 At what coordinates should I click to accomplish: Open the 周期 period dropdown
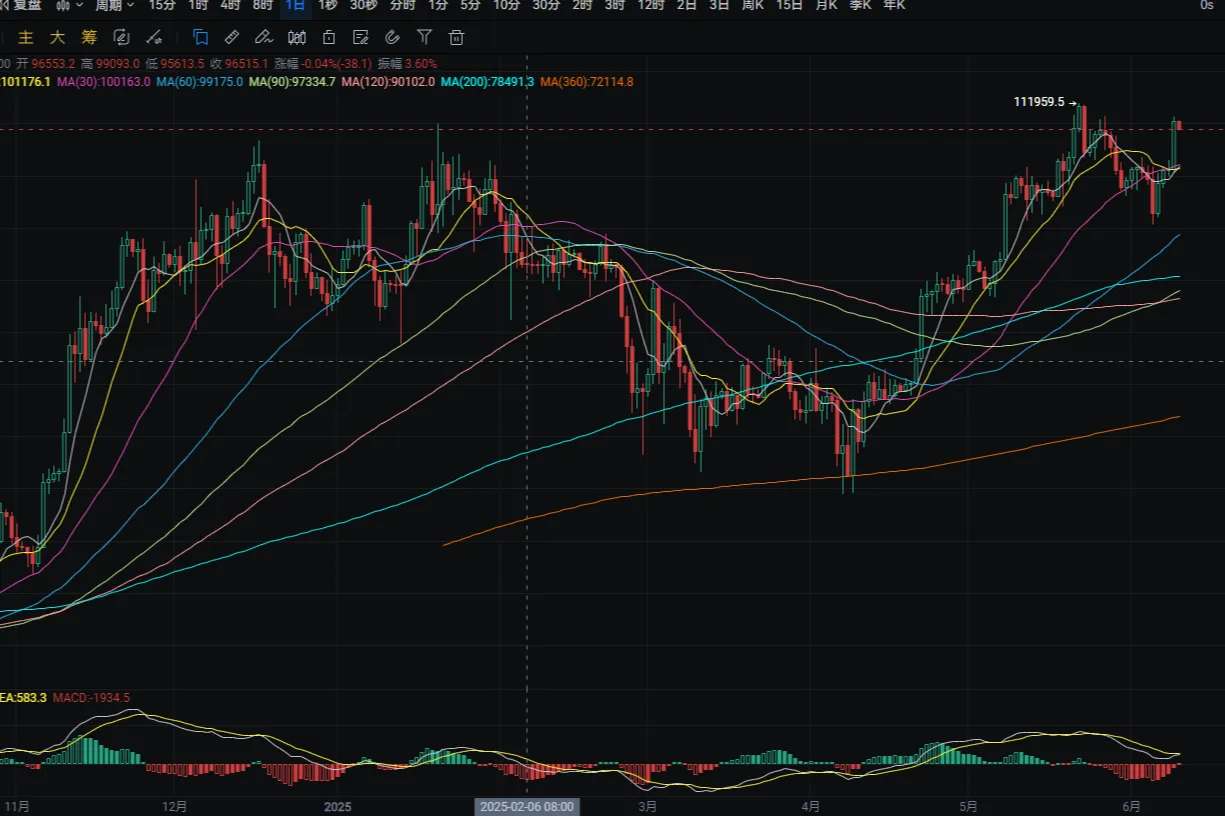tap(114, 5)
